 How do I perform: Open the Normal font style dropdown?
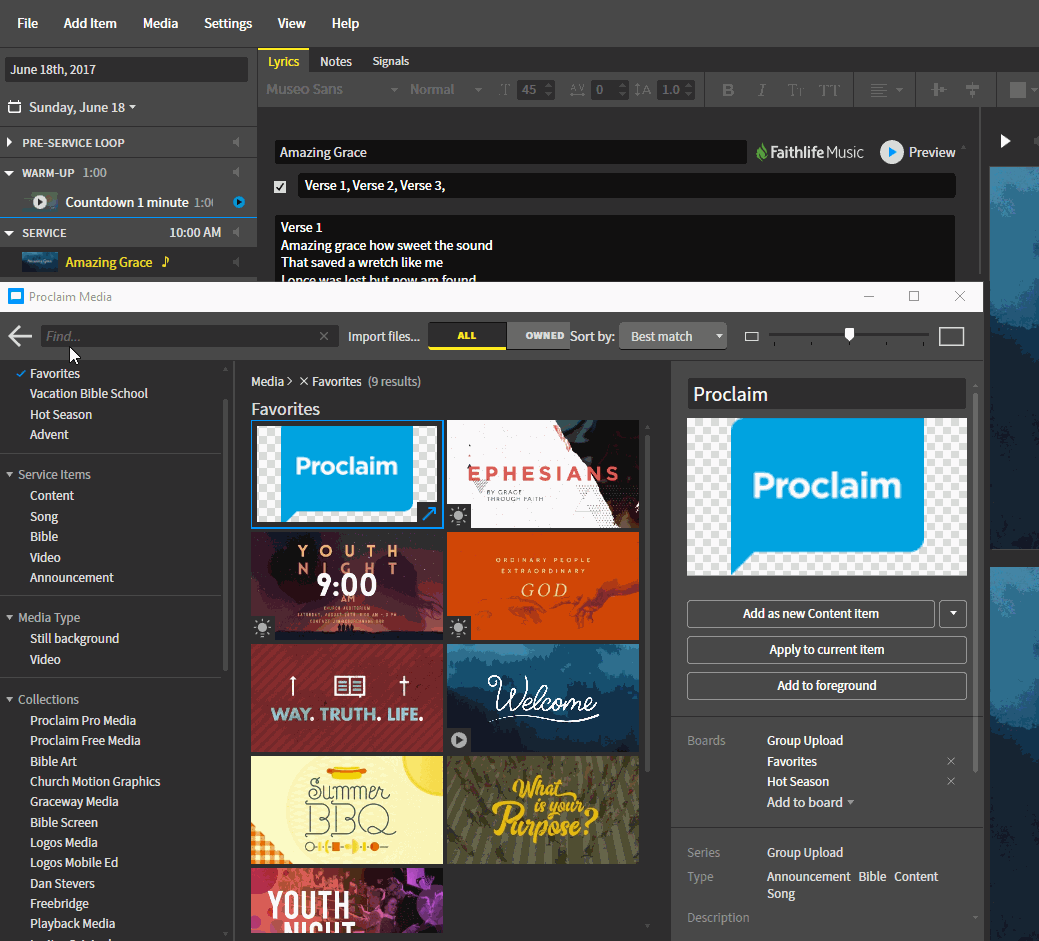tap(445, 89)
